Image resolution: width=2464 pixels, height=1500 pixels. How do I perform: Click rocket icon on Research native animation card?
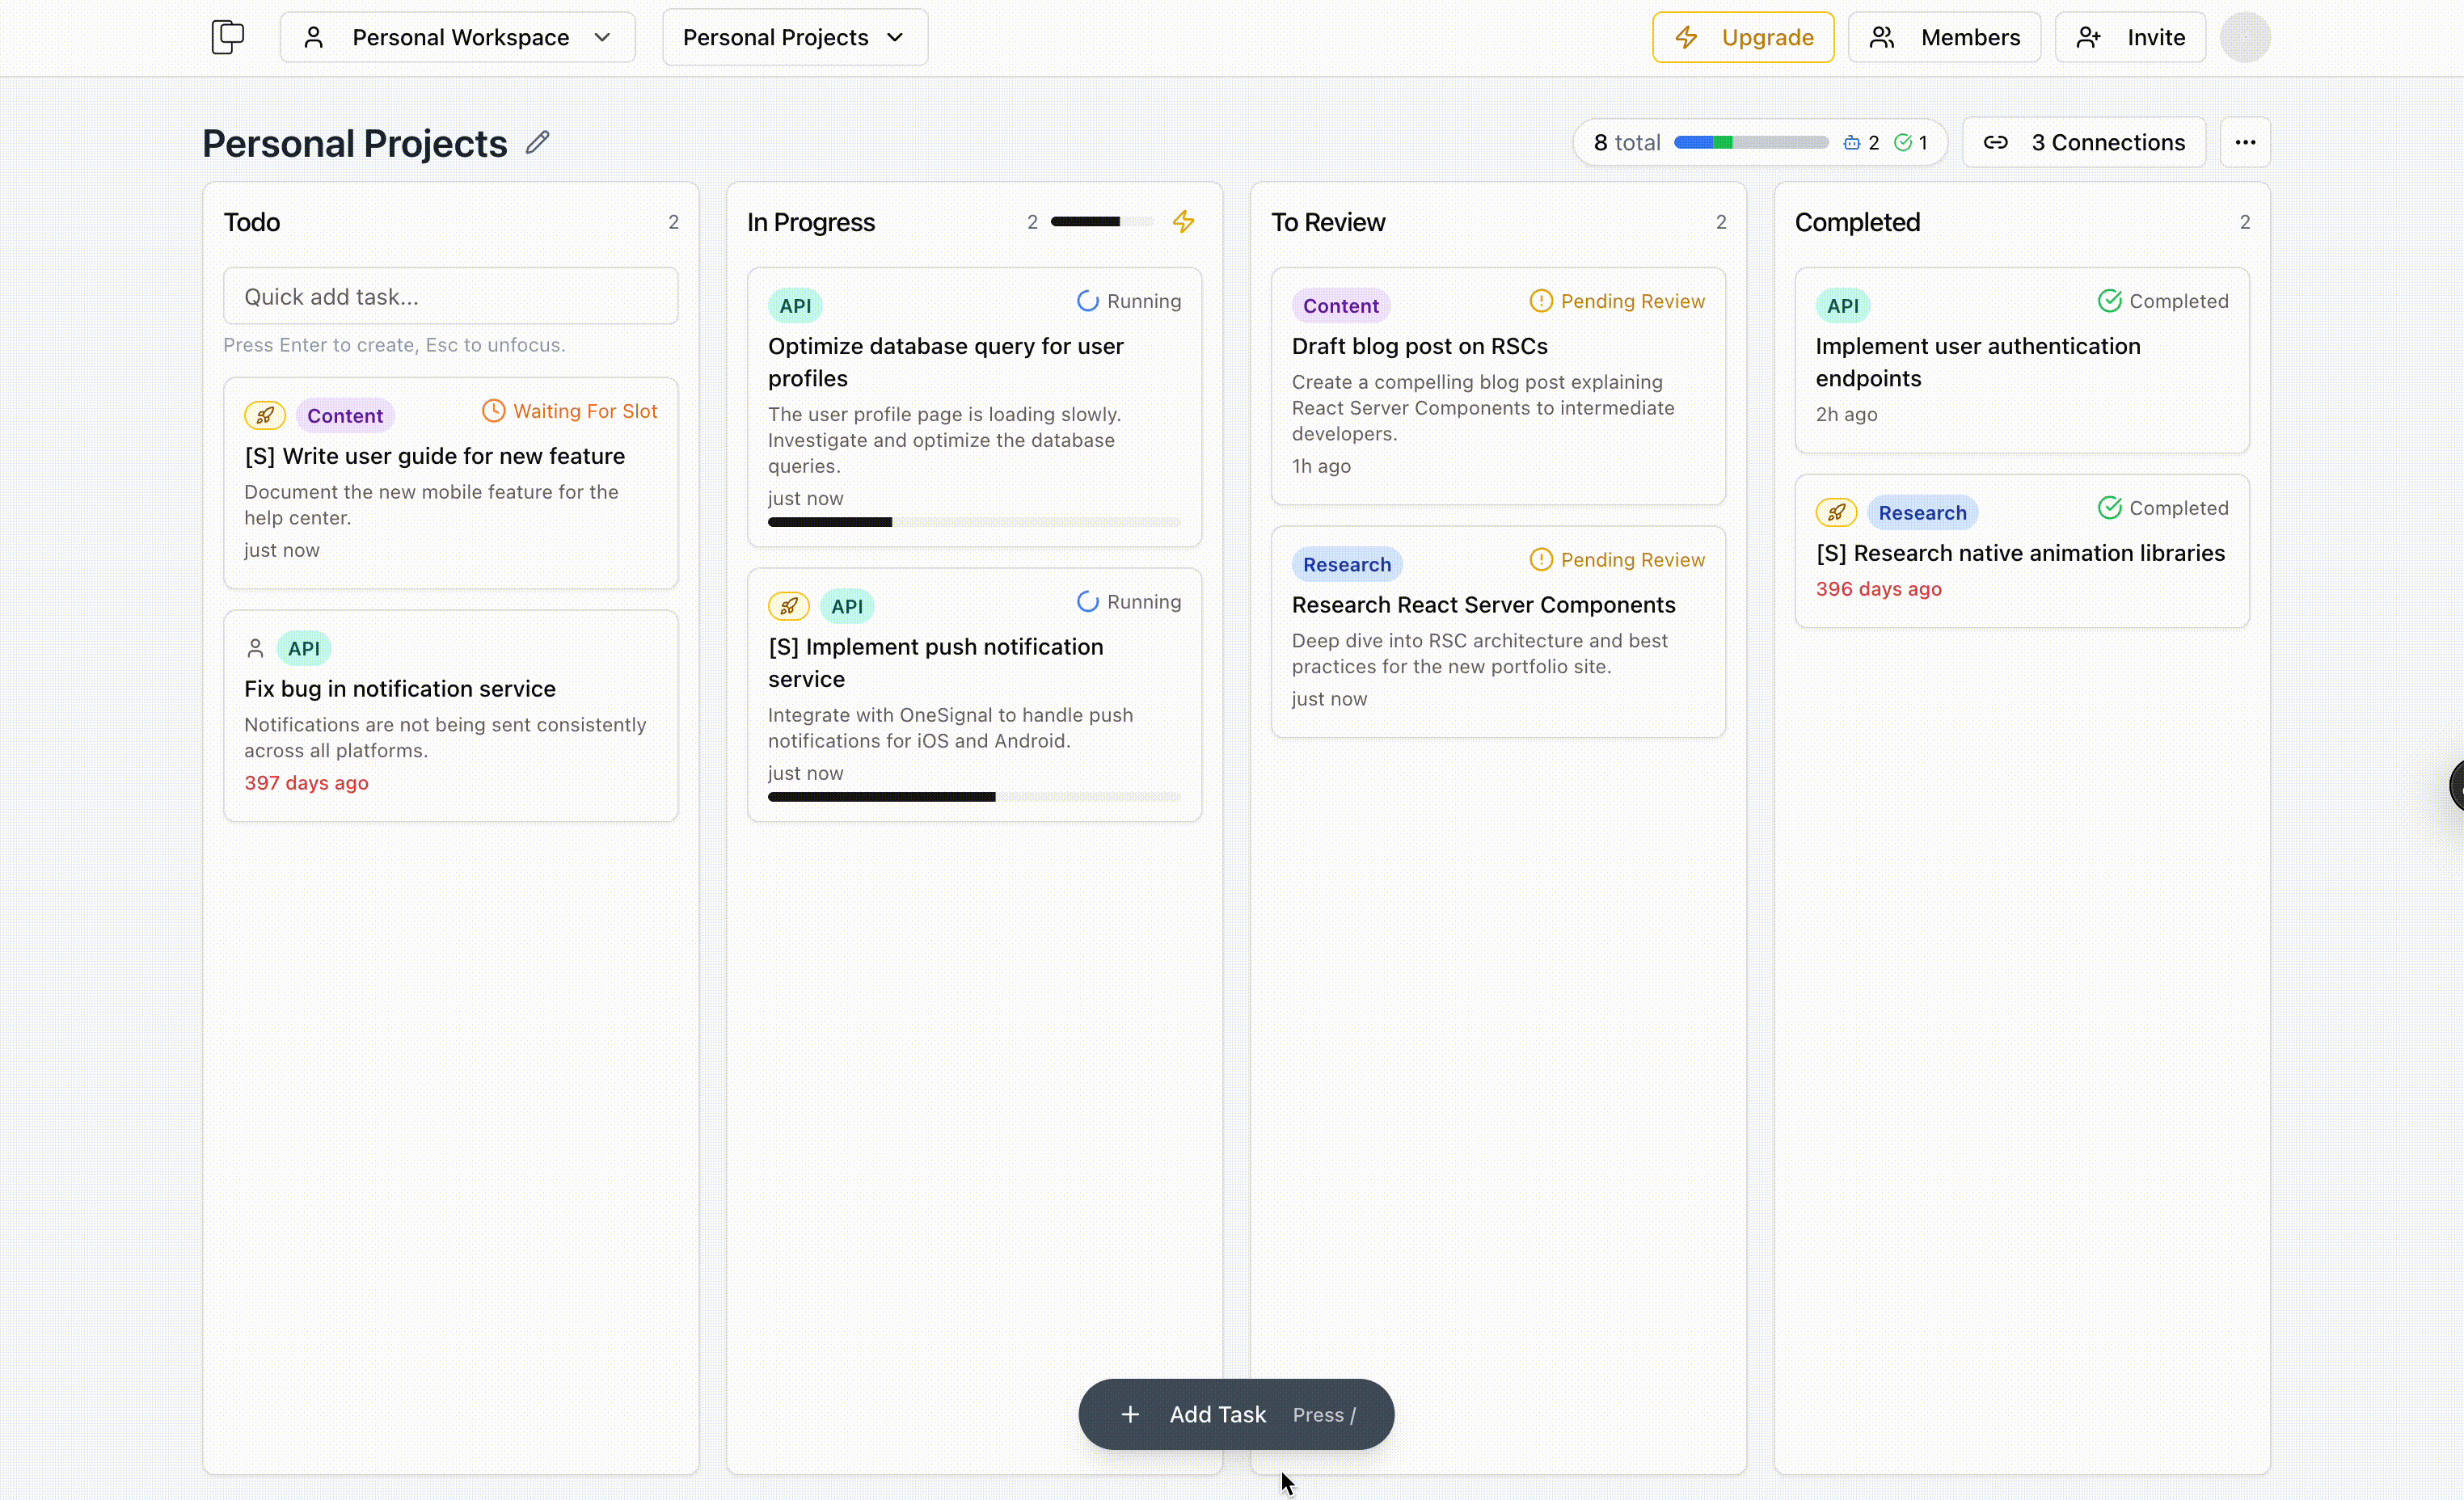pyautogui.click(x=1836, y=513)
